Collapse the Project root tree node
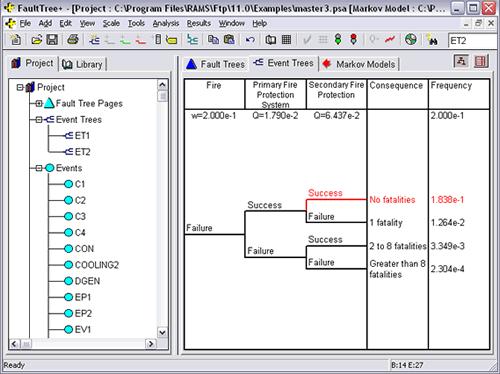The width and height of the screenshot is (500, 374). 20,88
